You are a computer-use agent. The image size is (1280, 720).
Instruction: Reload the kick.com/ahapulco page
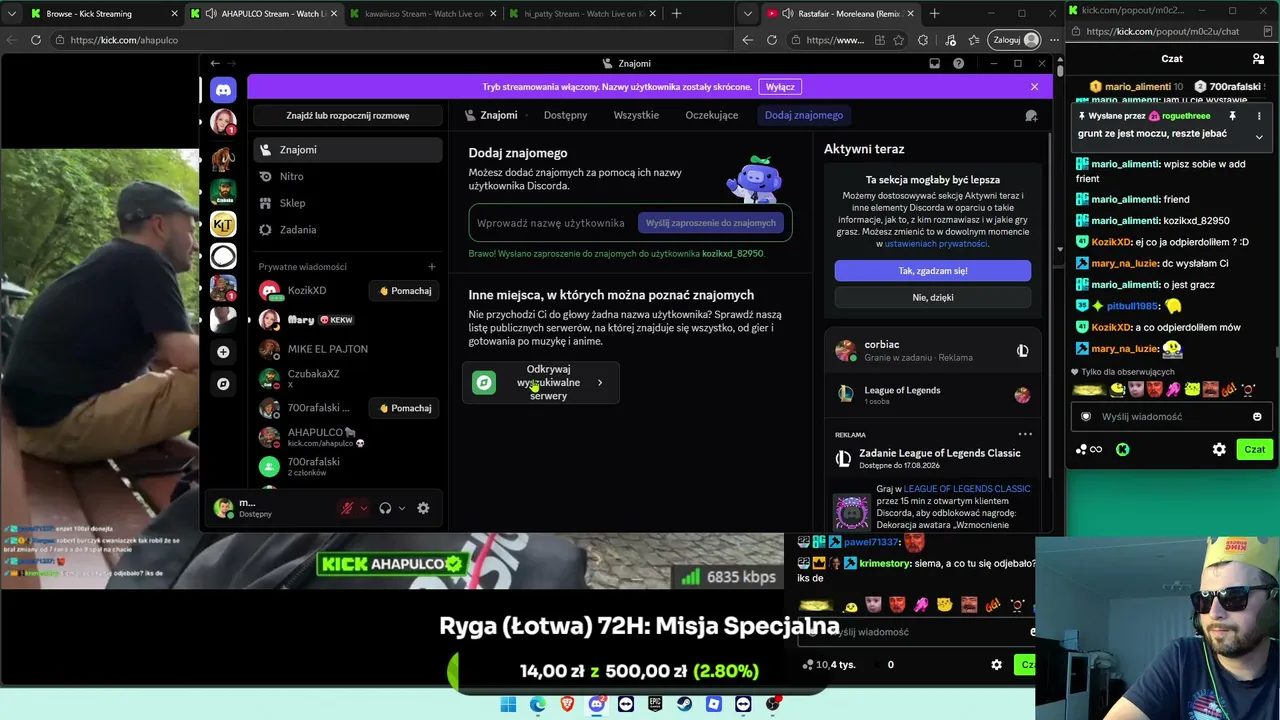pos(36,40)
